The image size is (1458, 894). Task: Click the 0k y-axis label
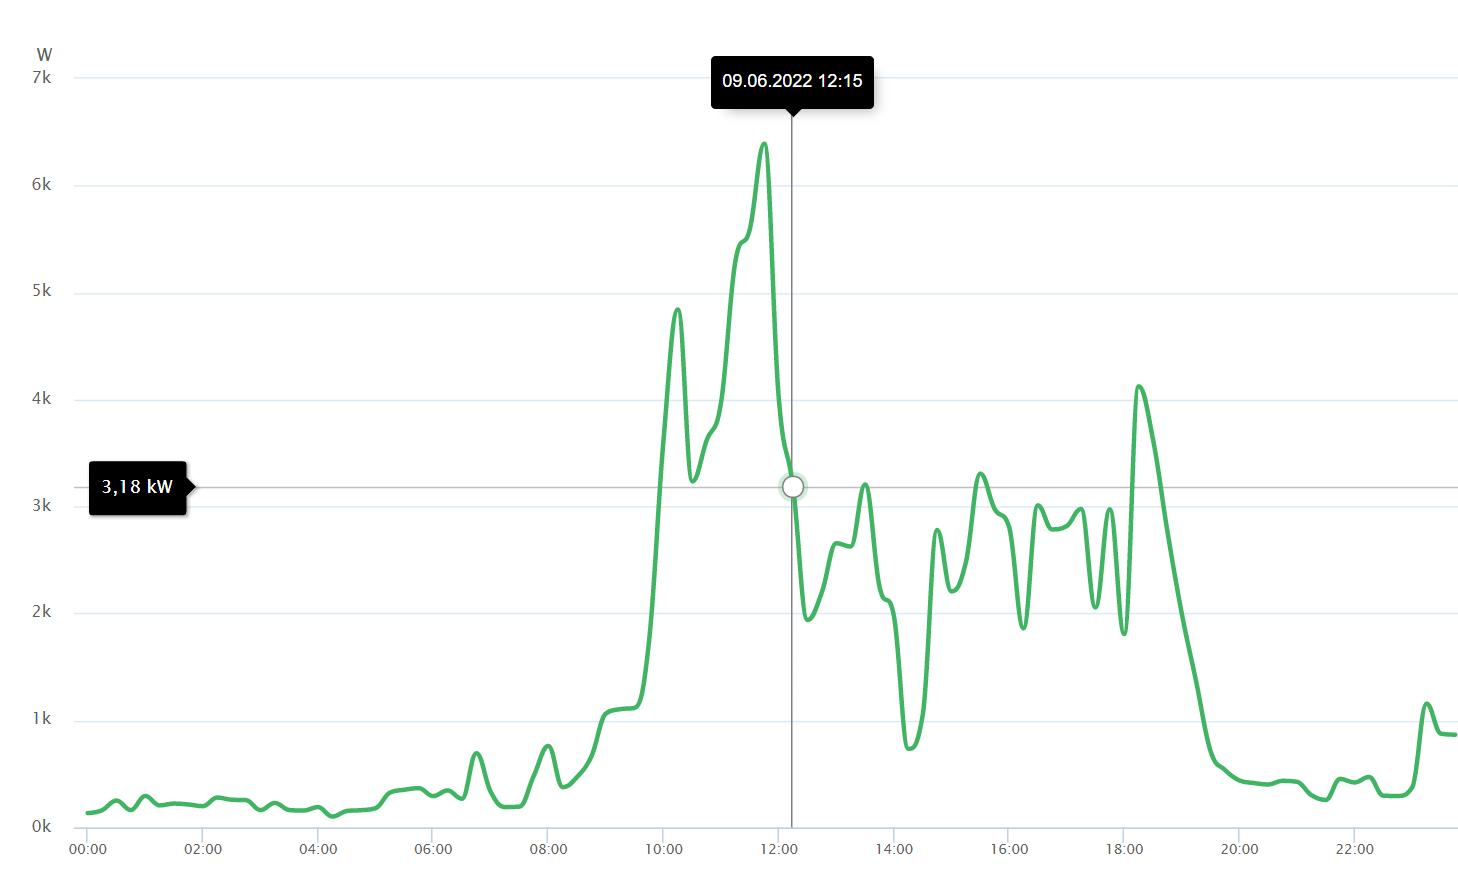pyautogui.click(x=42, y=826)
